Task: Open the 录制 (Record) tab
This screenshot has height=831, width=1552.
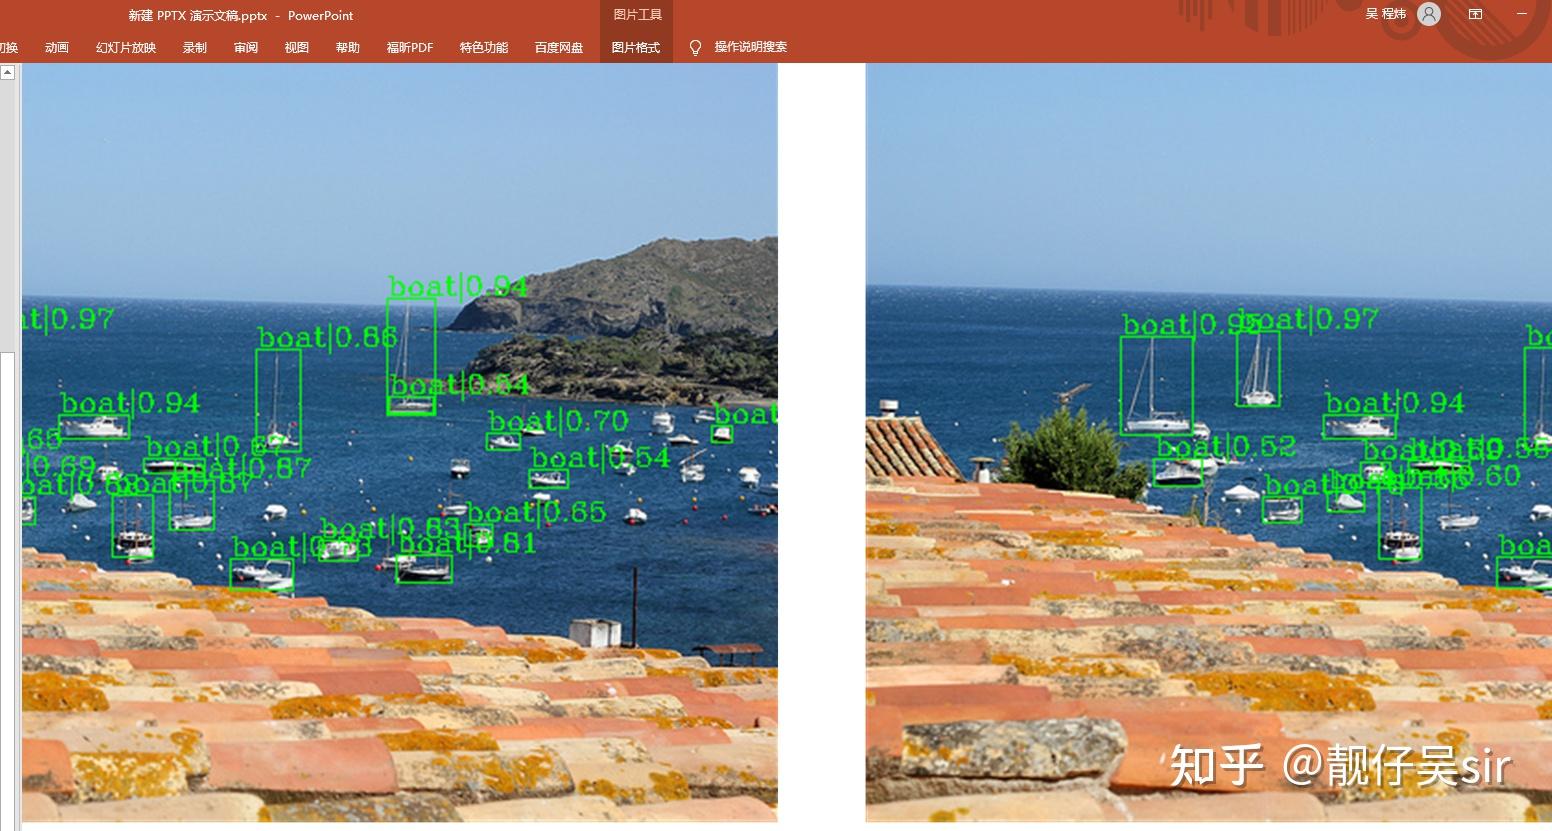Action: coord(195,48)
